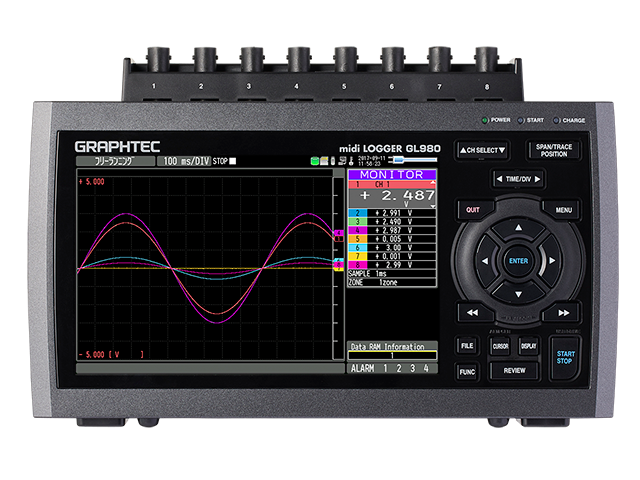
Task: Push the CH SELECT button
Action: click(483, 150)
